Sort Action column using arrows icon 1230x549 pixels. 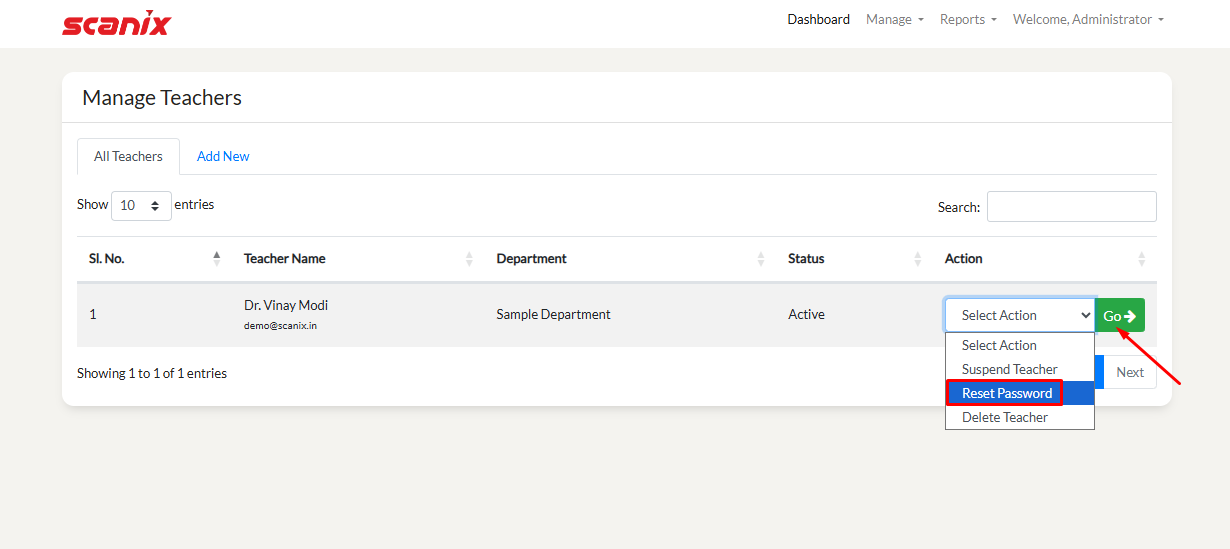click(x=1141, y=259)
